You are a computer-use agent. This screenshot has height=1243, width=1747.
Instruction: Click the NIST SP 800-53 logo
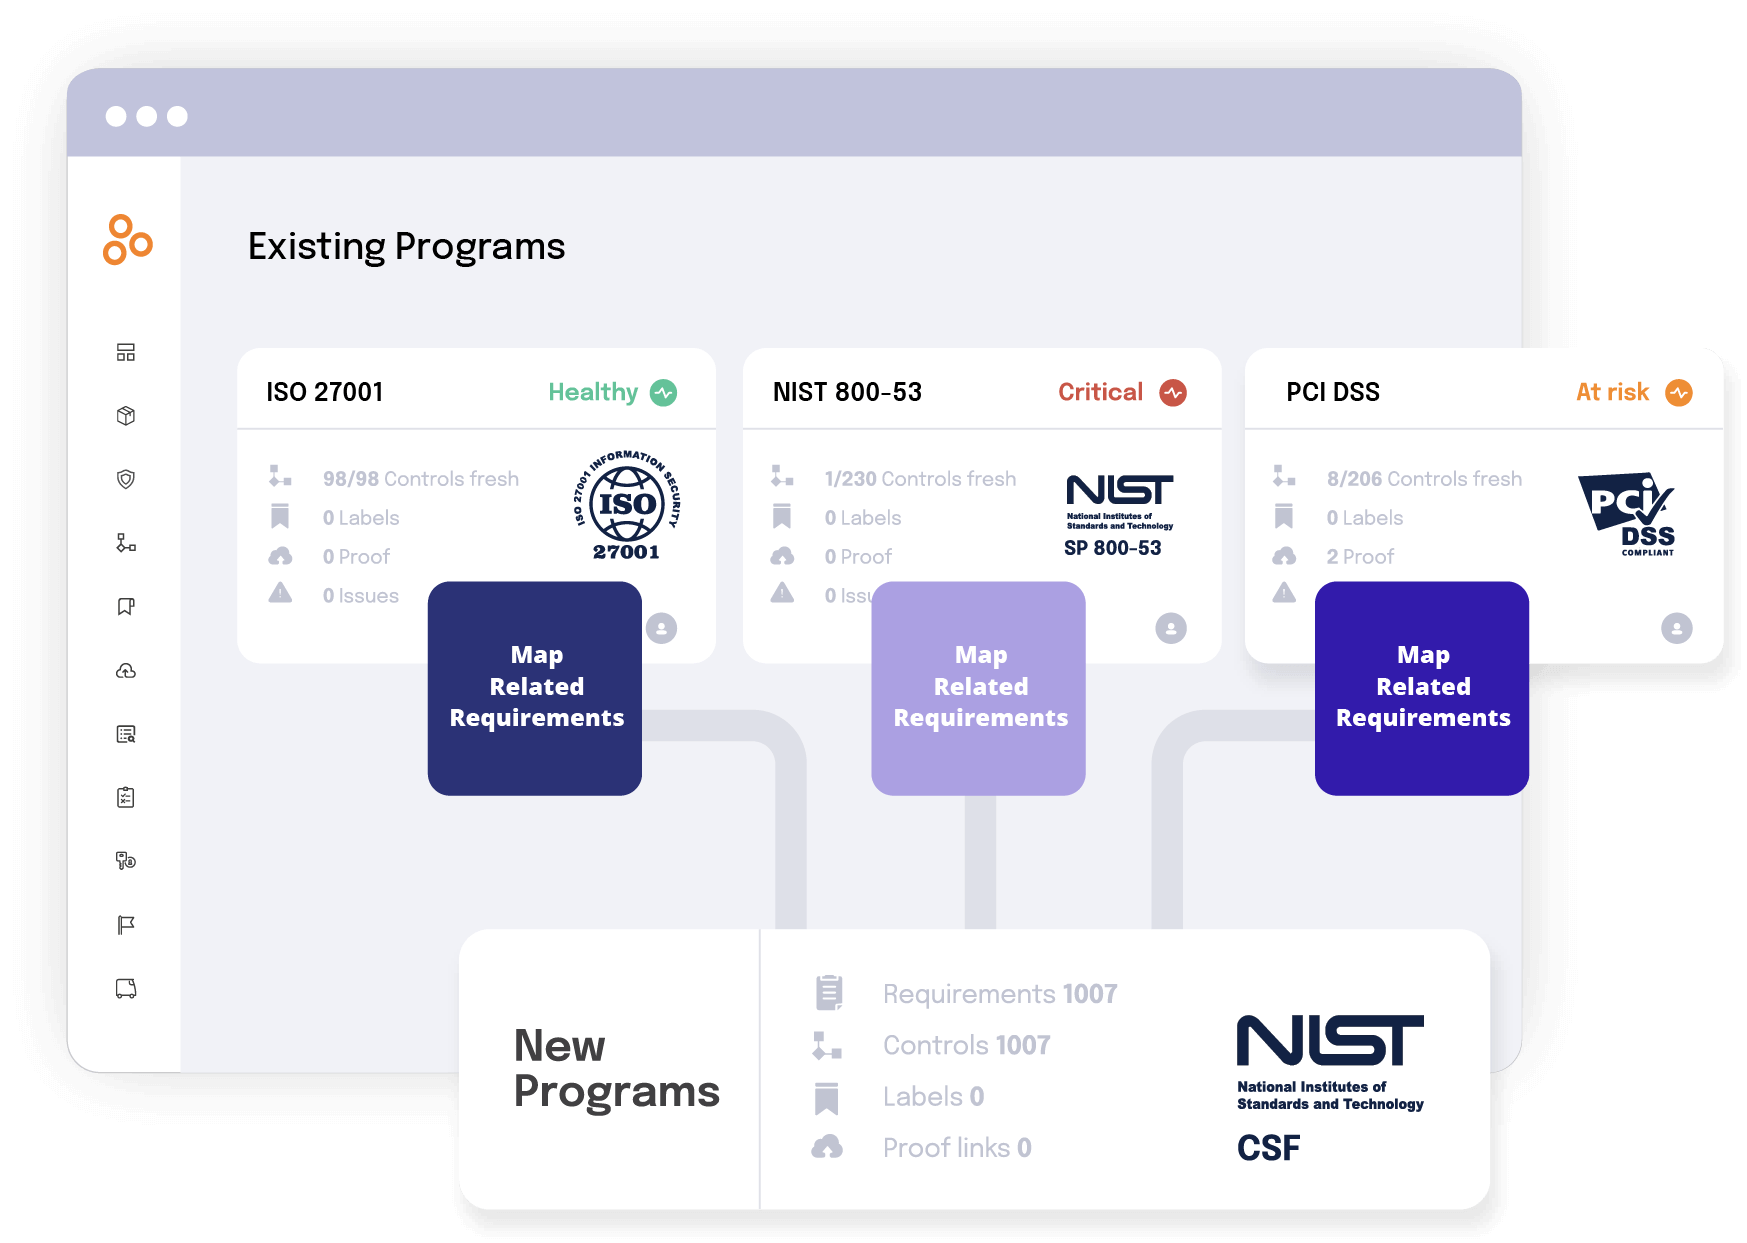point(1119,516)
